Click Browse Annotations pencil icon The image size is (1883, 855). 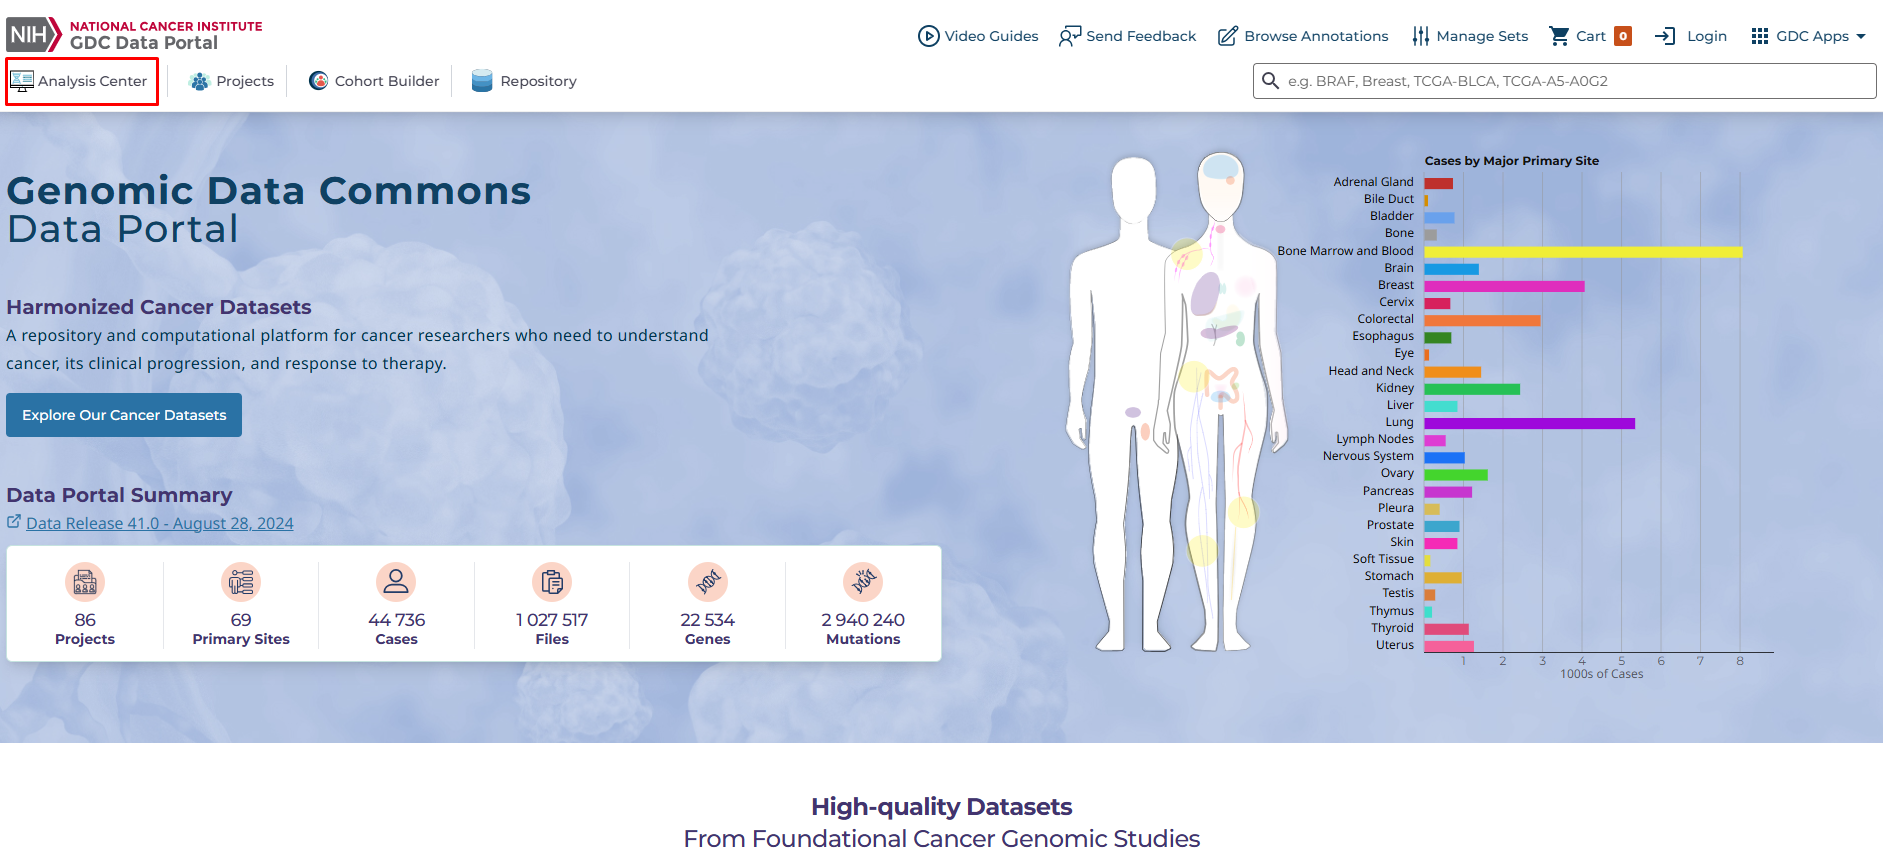(1228, 36)
